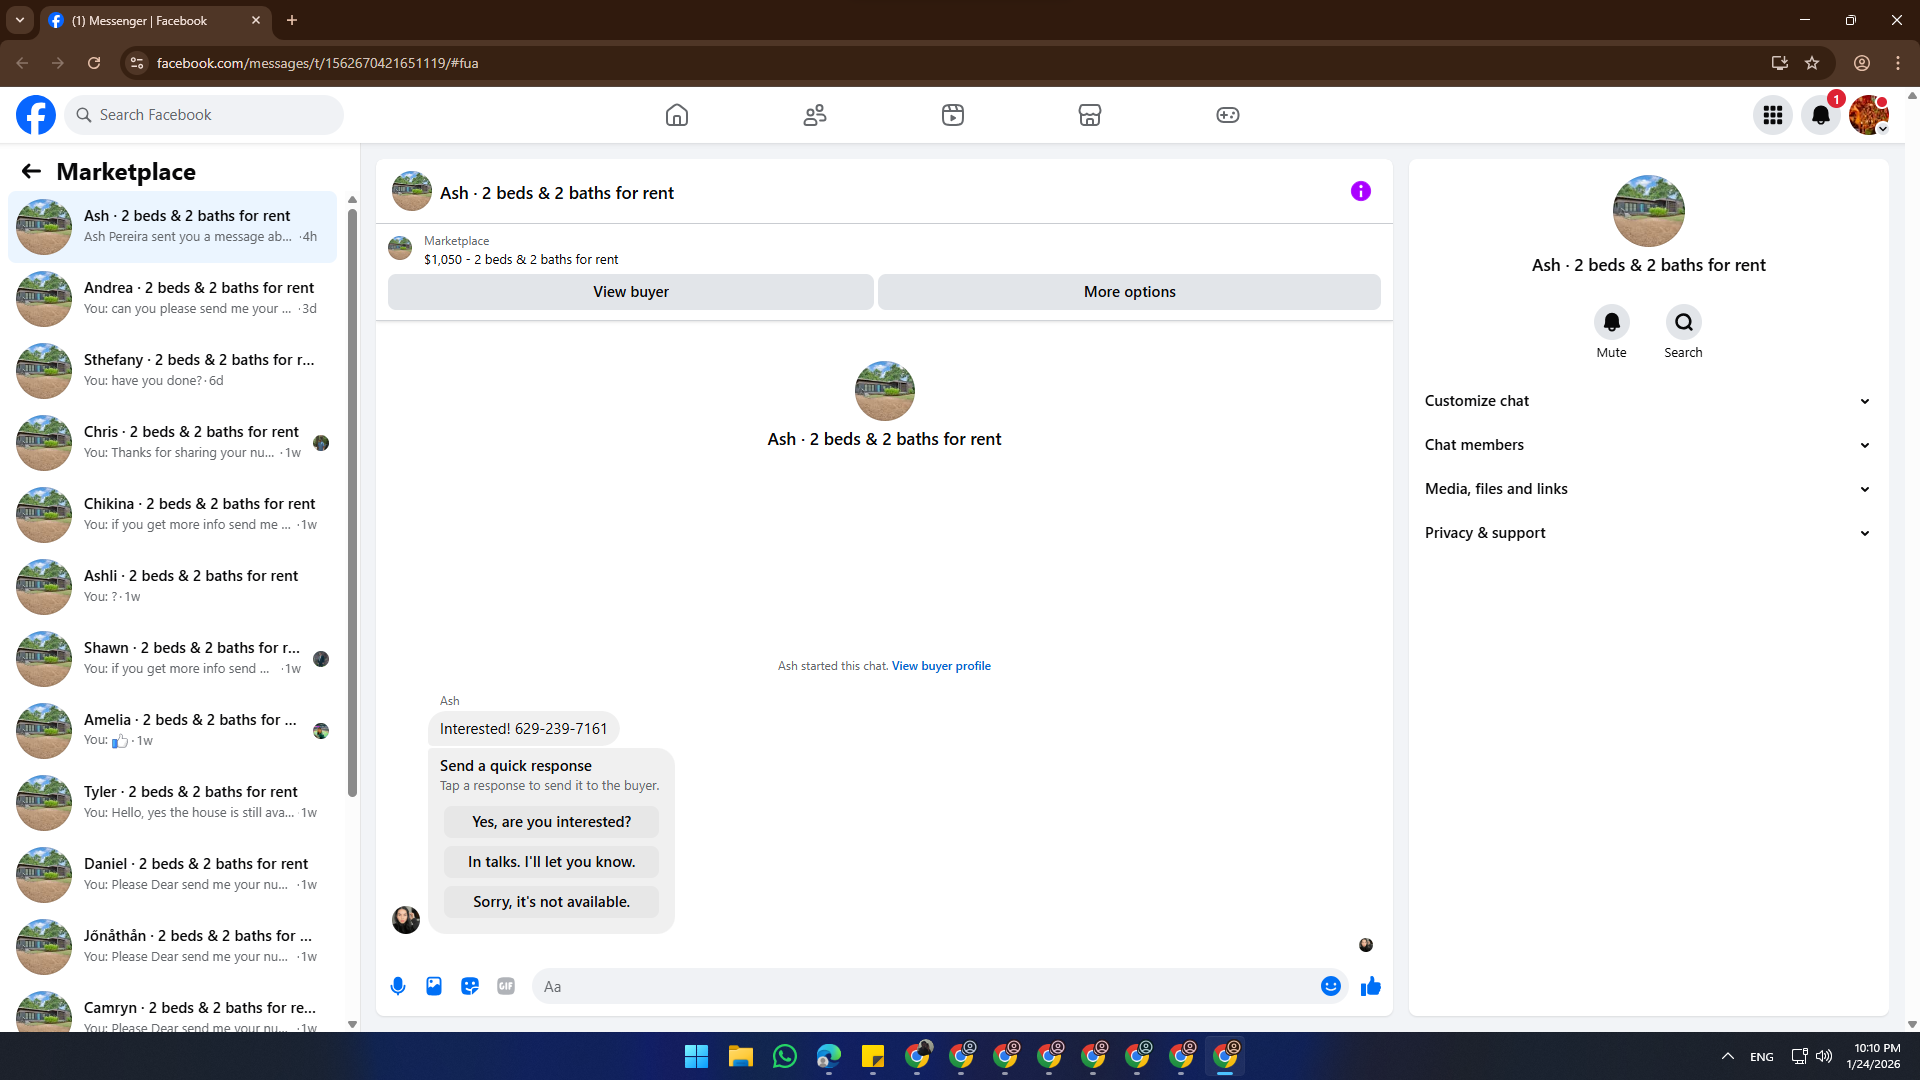Image resolution: width=1920 pixels, height=1080 pixels.
Task: Attach a file using the photo icon
Action: 434,986
